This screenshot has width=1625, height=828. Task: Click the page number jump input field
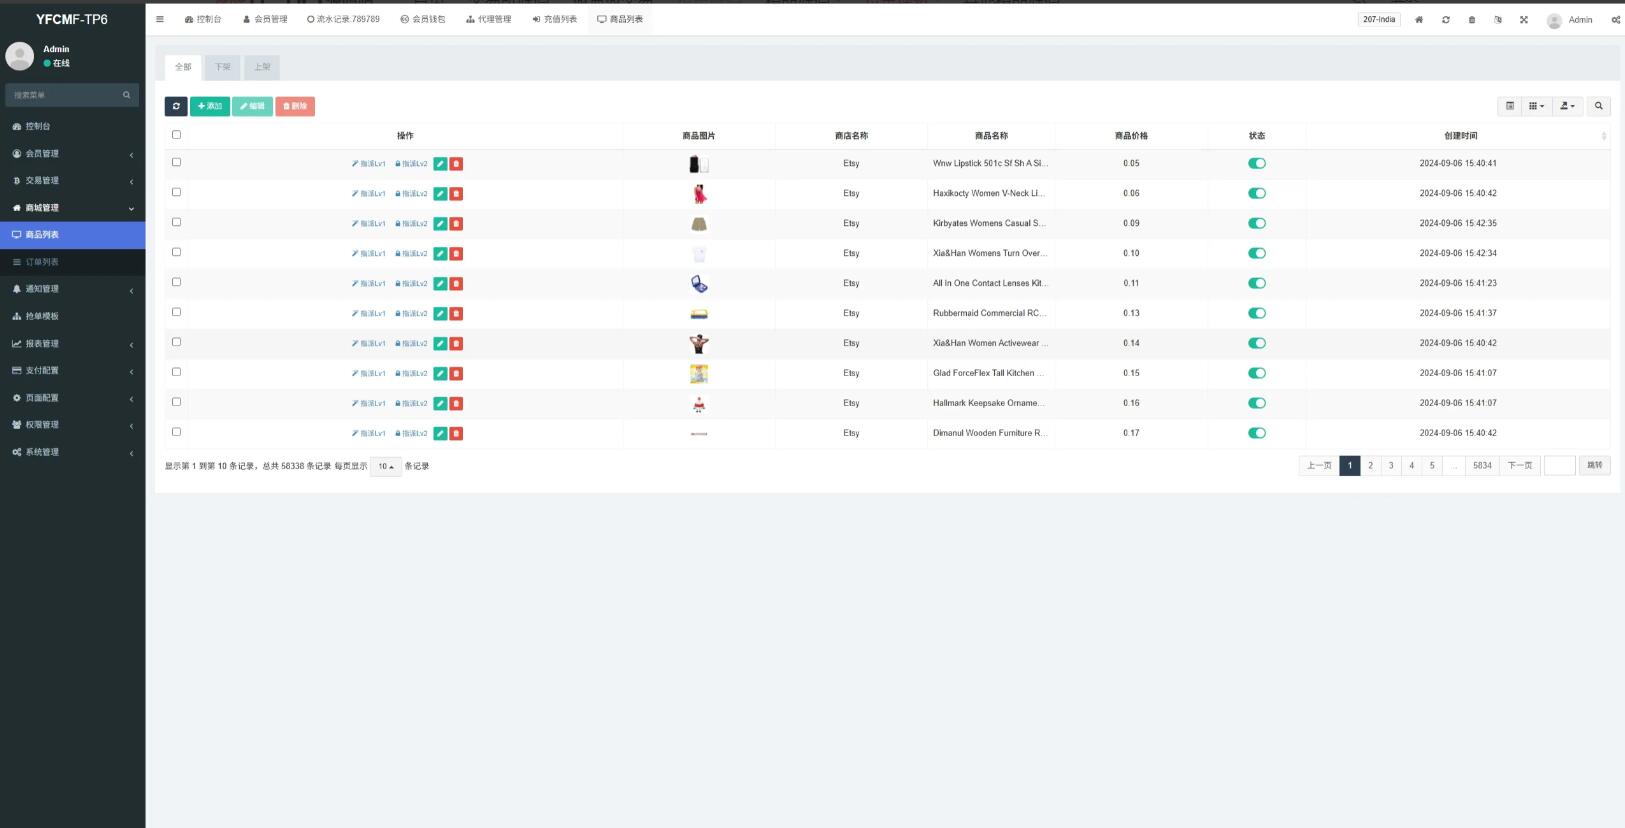[x=1559, y=465]
